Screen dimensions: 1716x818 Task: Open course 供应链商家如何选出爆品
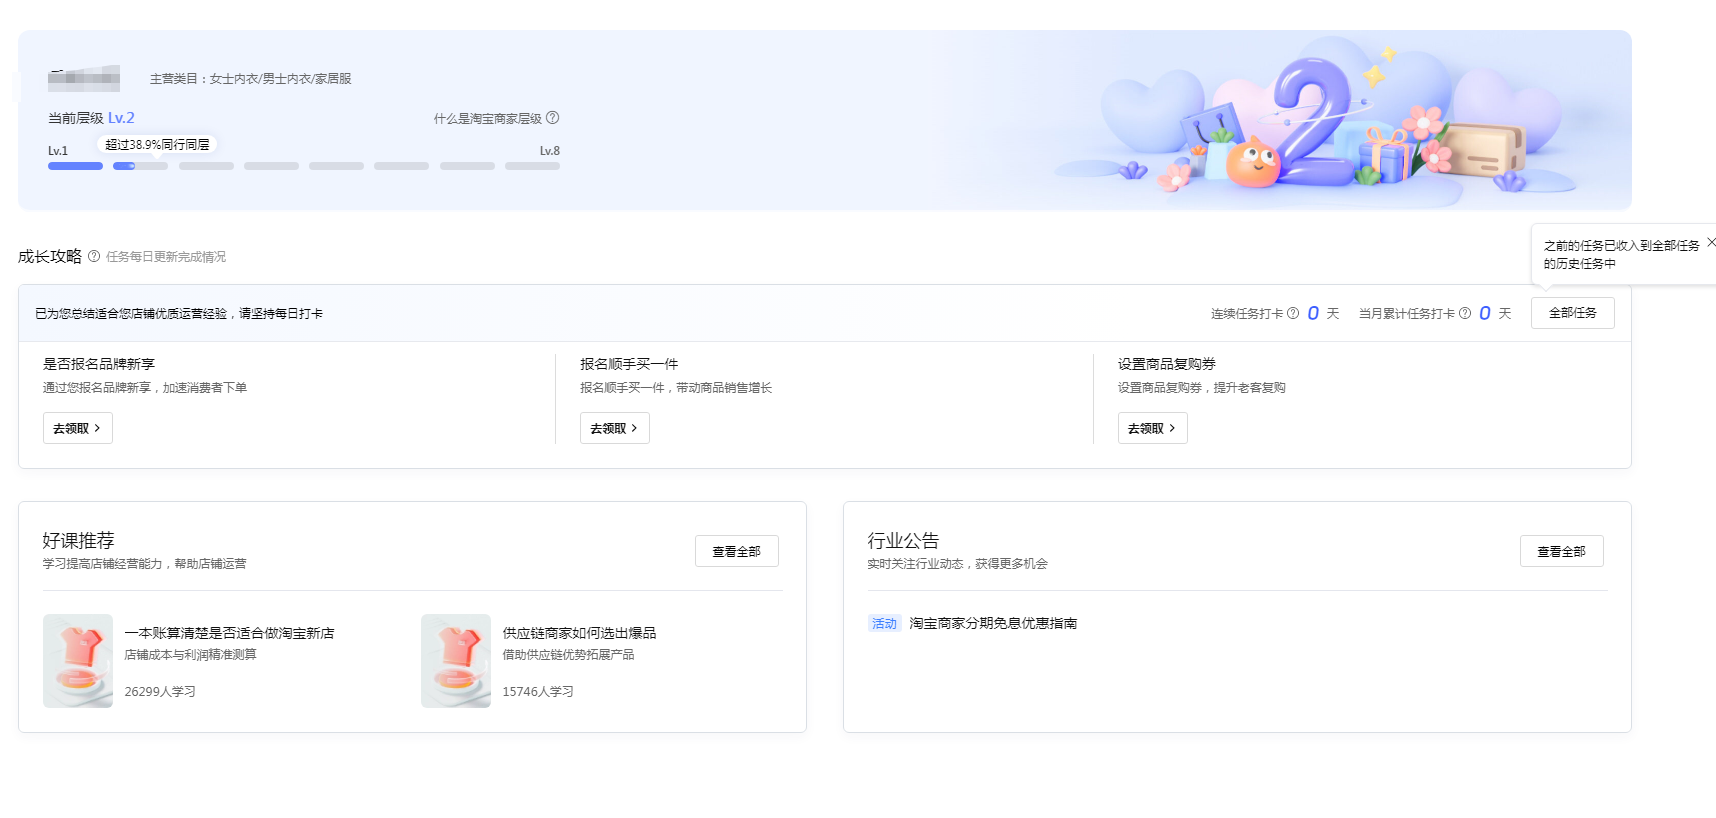(580, 633)
